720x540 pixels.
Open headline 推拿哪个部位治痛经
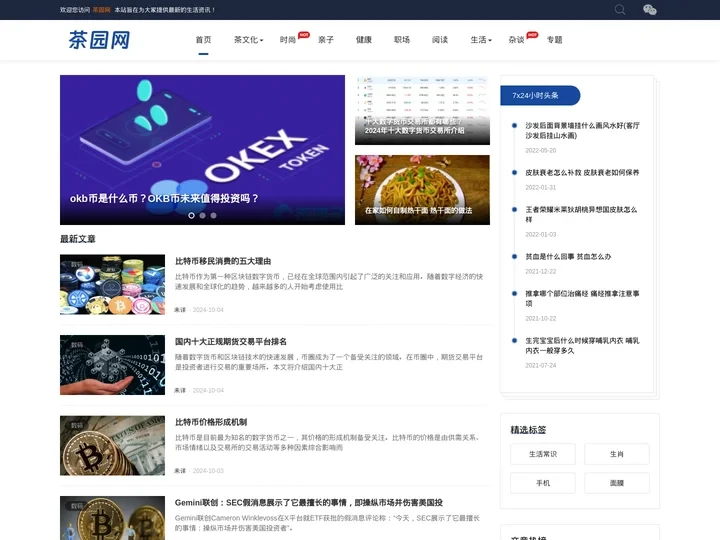[582, 298]
